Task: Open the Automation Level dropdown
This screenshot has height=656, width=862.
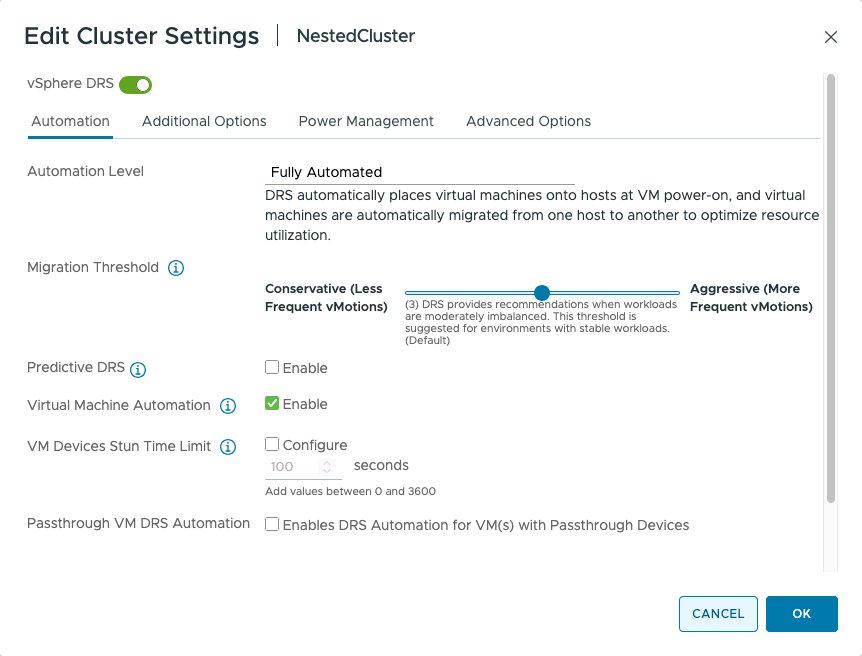Action: pos(420,172)
